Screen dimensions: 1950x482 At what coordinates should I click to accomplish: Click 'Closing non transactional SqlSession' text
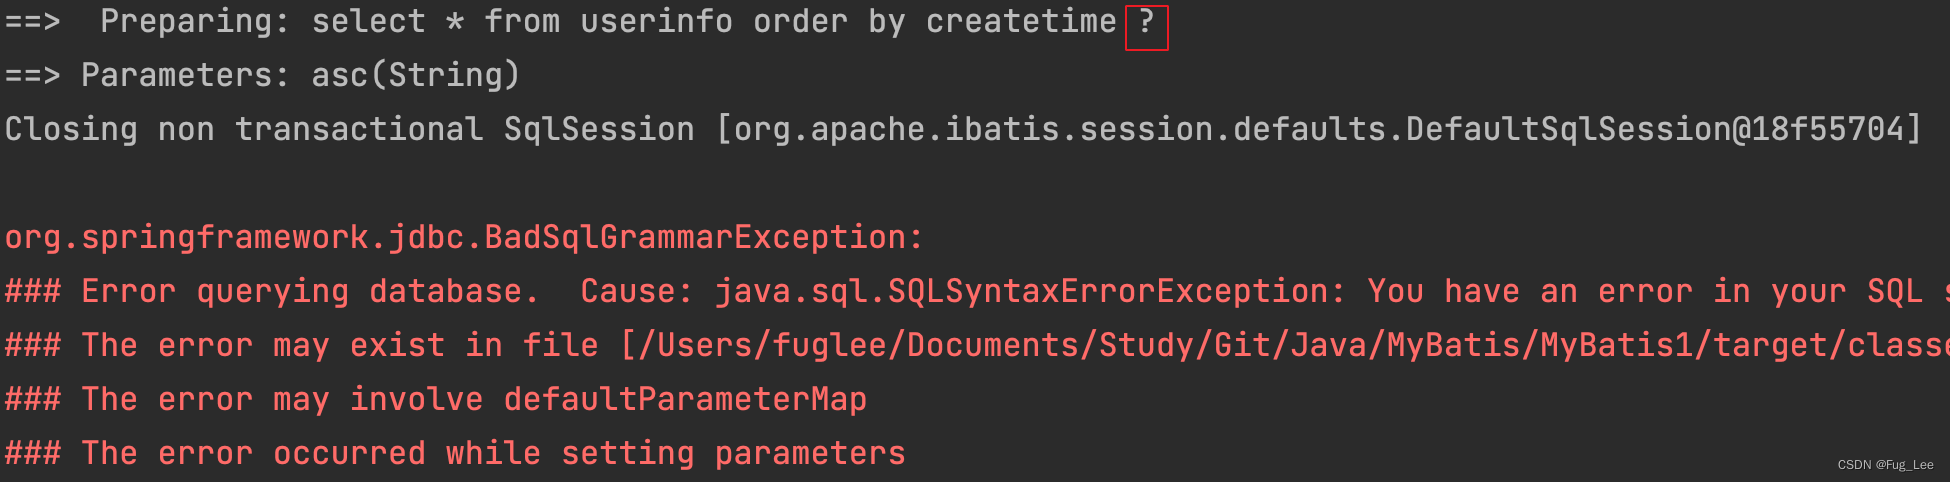pyautogui.click(x=349, y=129)
